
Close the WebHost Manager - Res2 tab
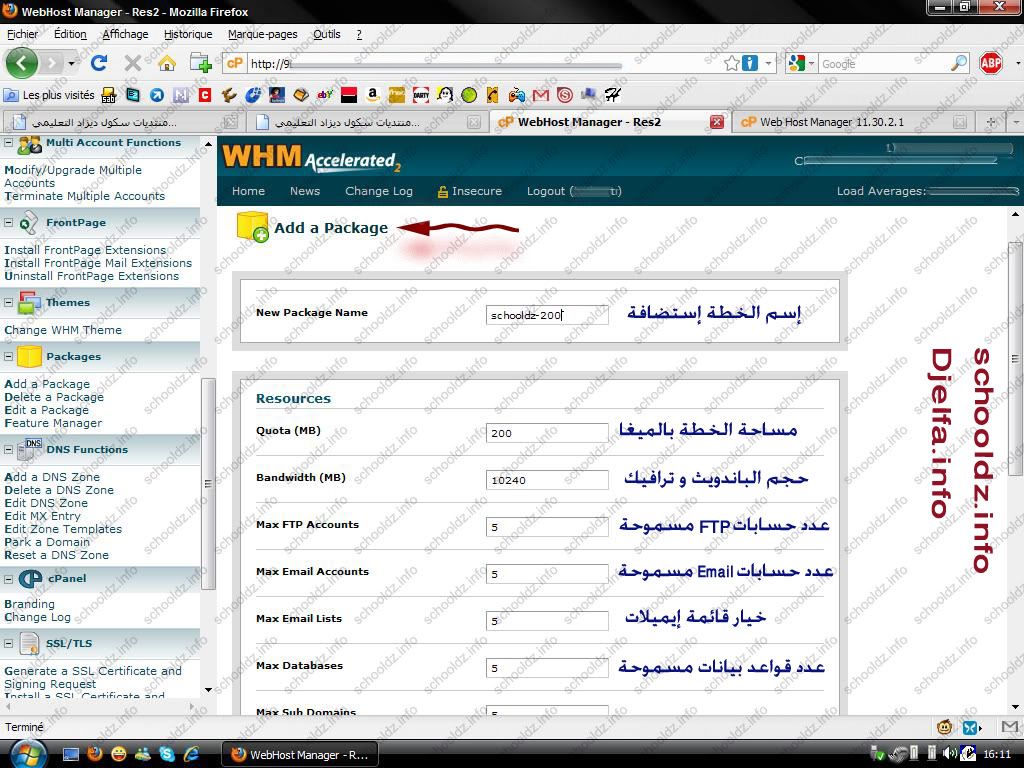(716, 122)
